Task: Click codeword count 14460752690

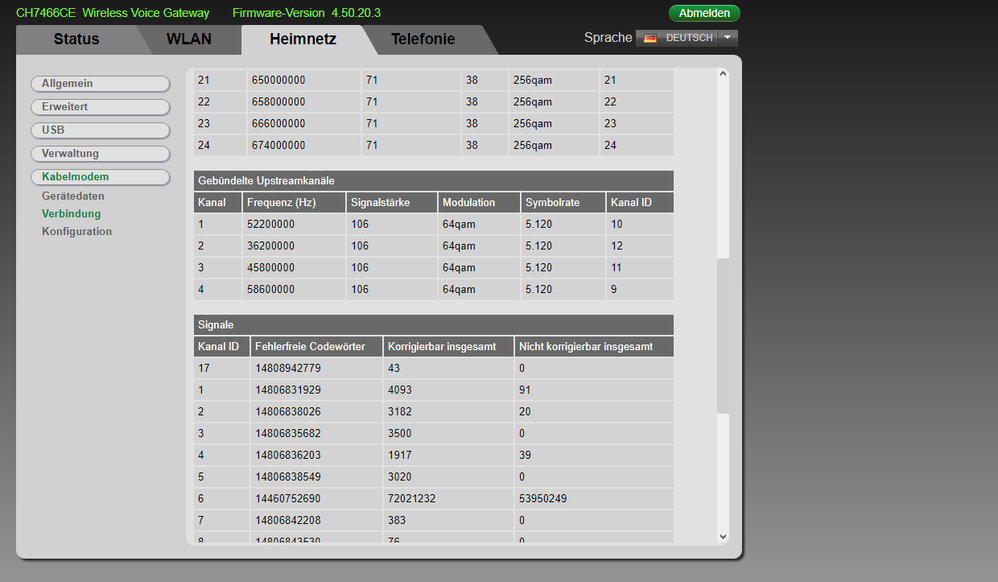Action: [x=288, y=499]
